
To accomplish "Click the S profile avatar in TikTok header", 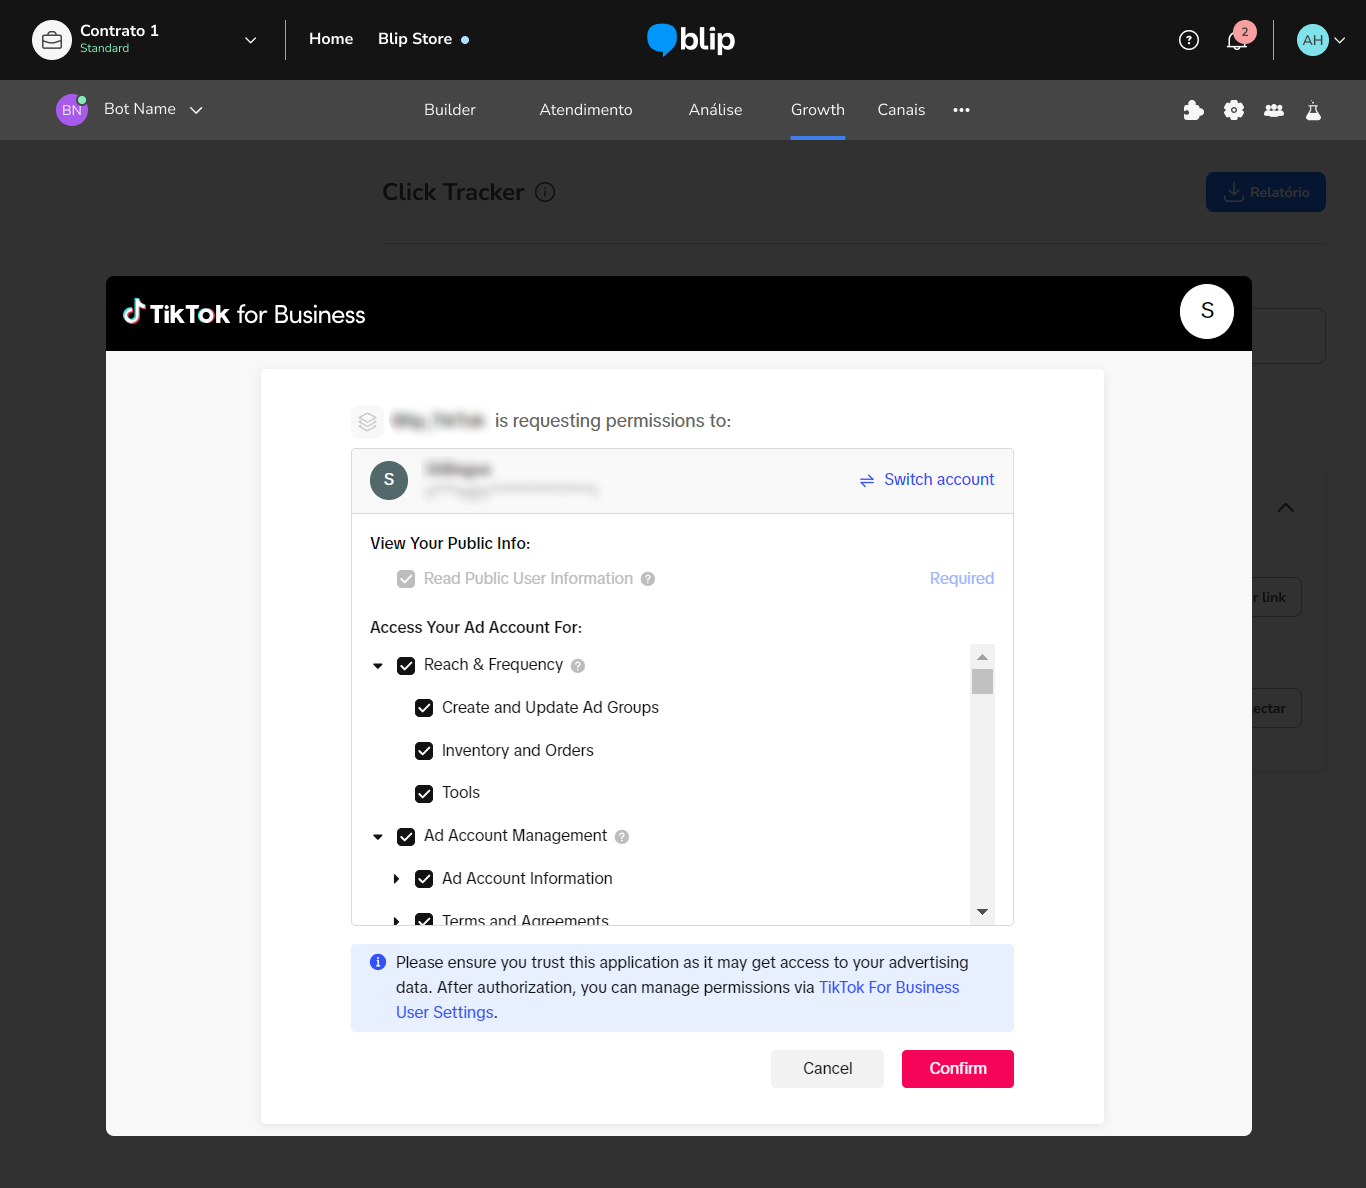I will click(x=1207, y=311).
